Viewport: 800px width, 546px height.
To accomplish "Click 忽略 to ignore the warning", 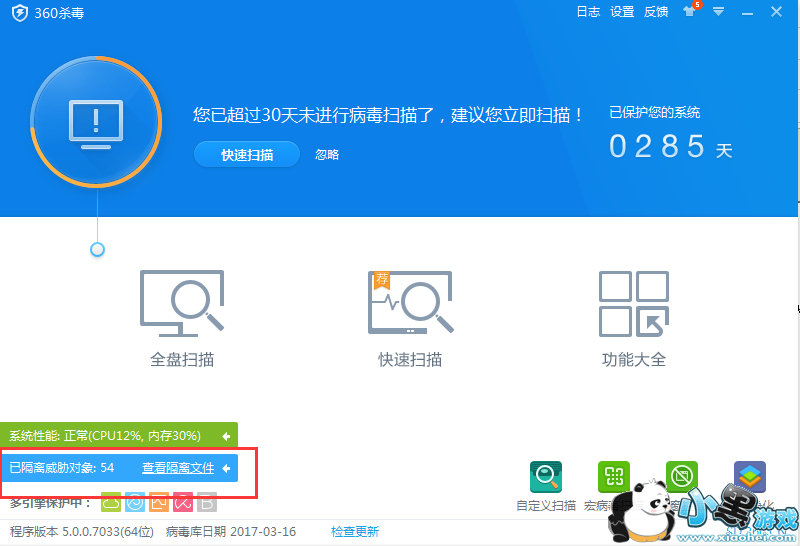I will (x=327, y=155).
